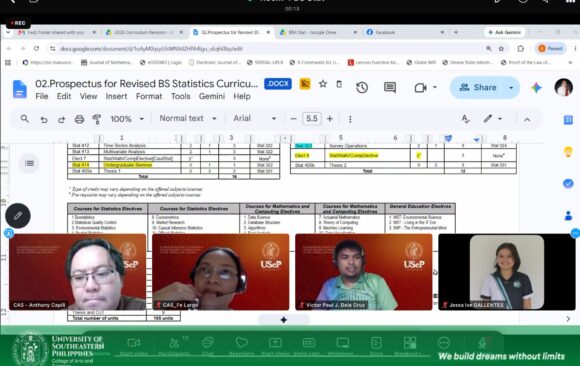
Task: Click the Paused profile chip
Action: [550, 48]
